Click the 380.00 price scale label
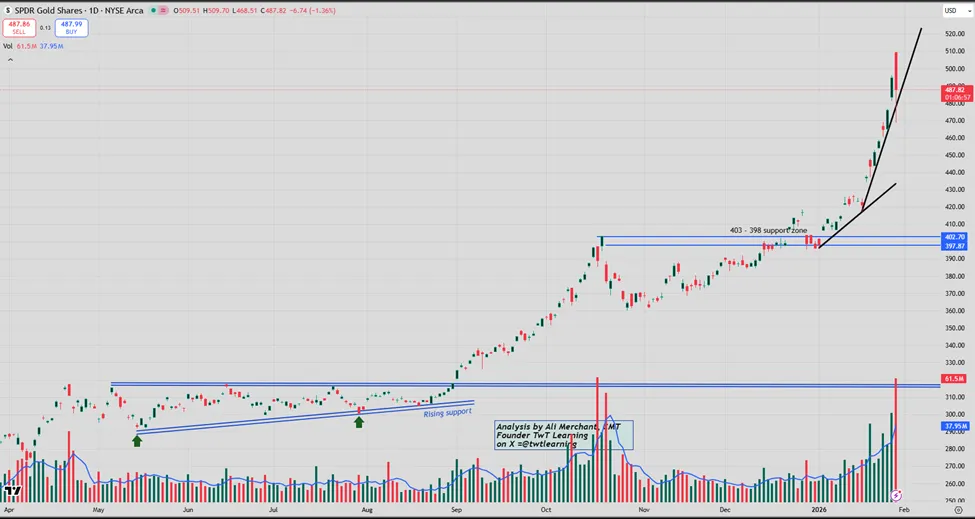975x519 pixels. (x=954, y=276)
